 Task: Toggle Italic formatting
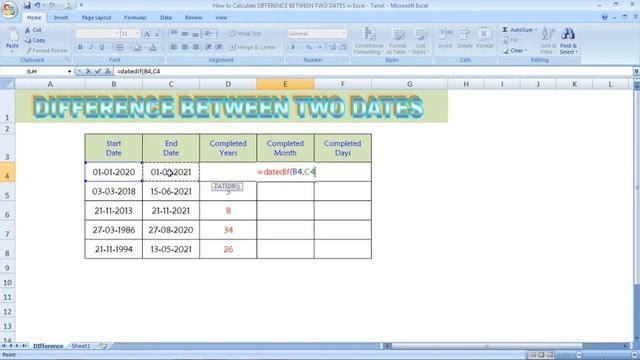coord(91,47)
